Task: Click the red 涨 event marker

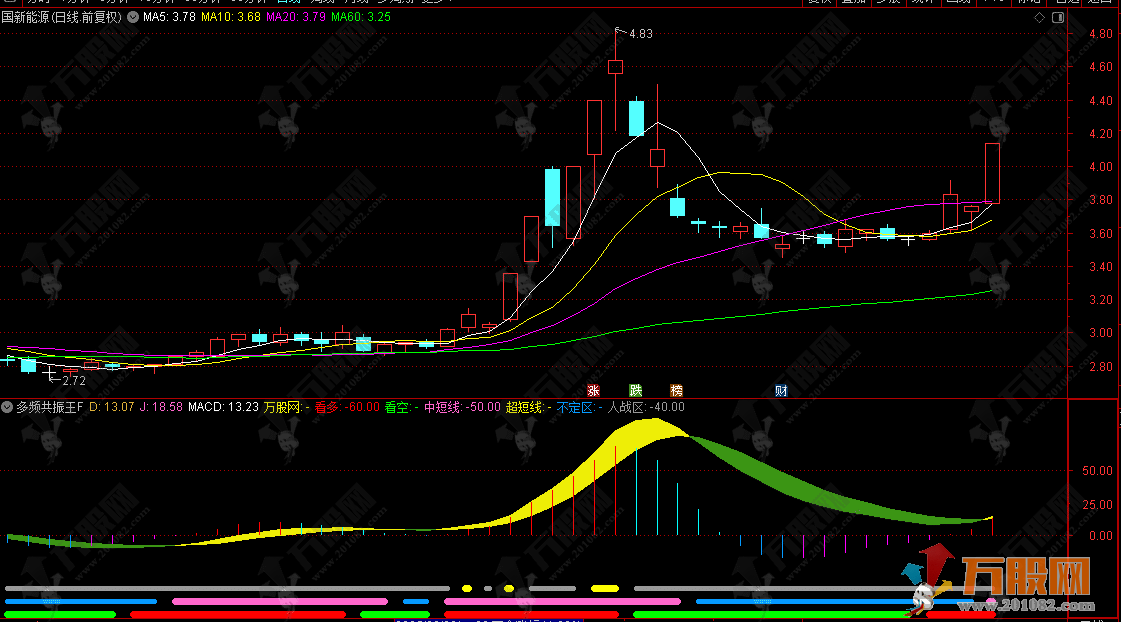Action: click(593, 390)
